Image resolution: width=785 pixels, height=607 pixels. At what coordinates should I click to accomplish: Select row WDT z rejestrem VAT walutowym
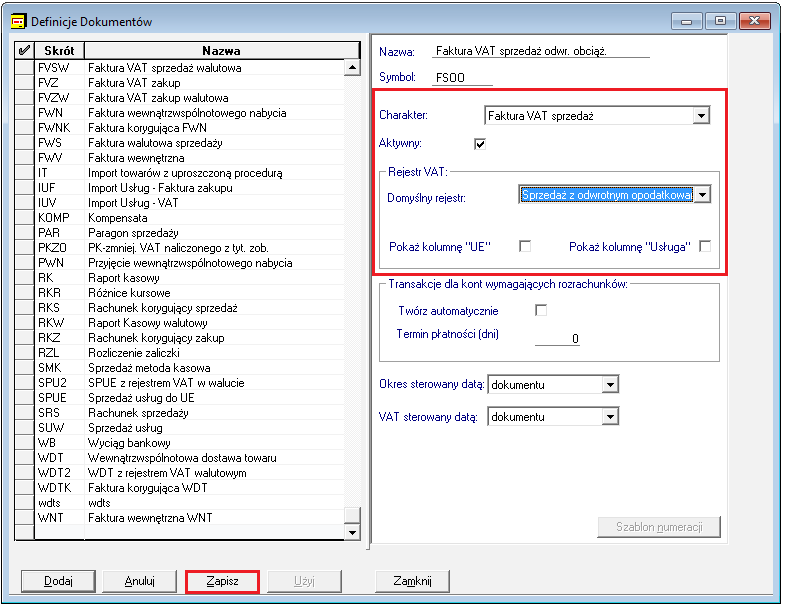click(x=189, y=473)
